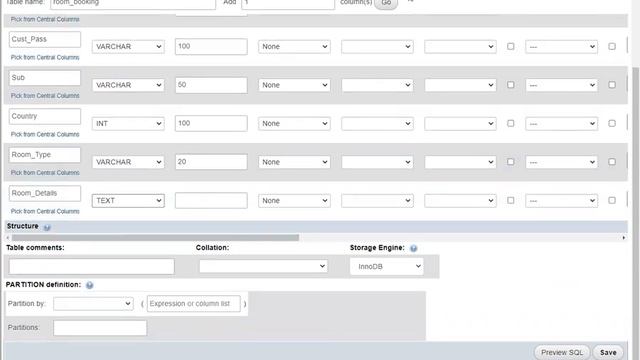
Task: Click the Go button to add columns
Action: pyautogui.click(x=386, y=3)
